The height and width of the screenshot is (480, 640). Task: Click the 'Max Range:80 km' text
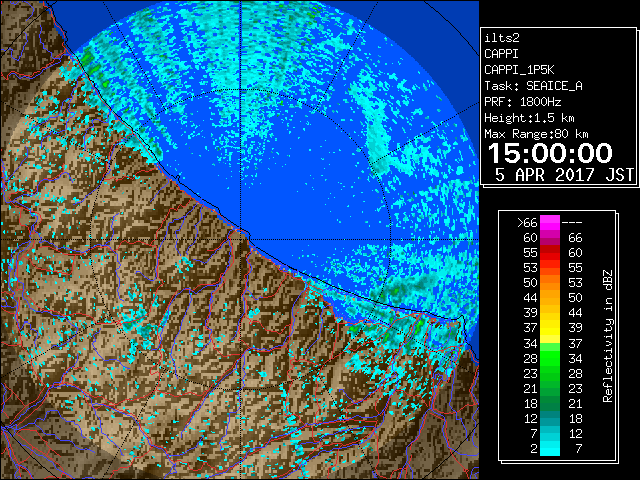(x=536, y=134)
